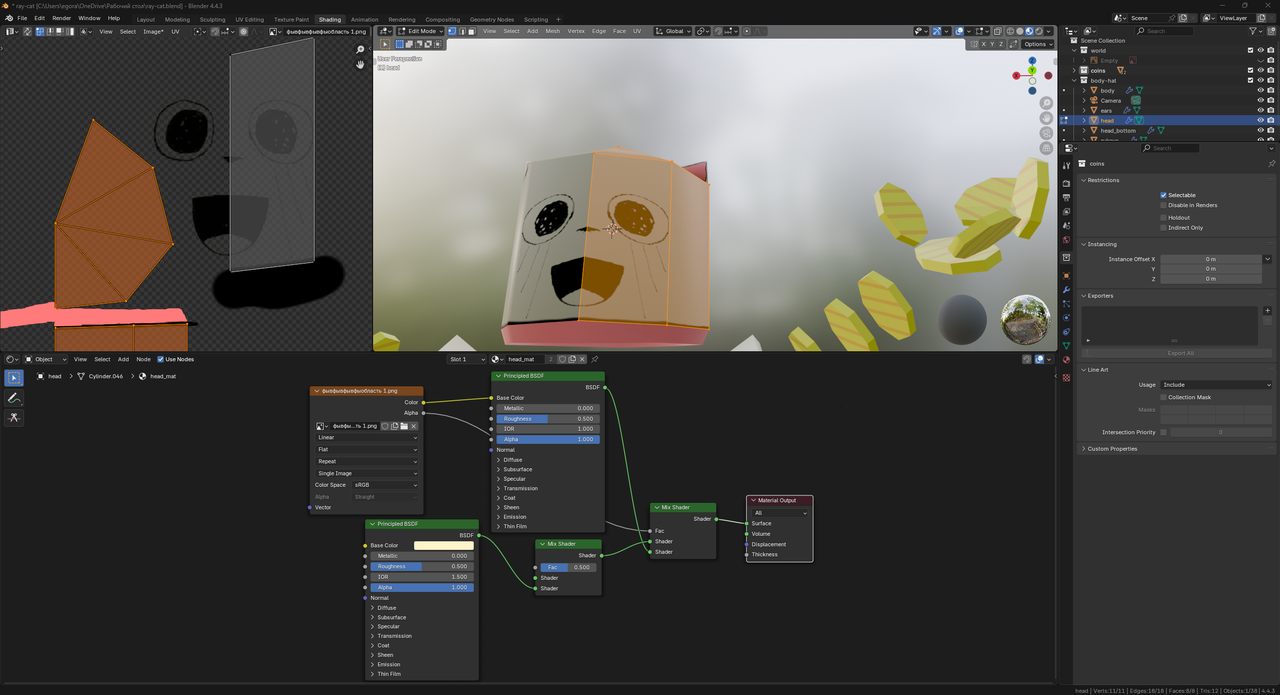Select the Select Box tool in node editor
The width and height of the screenshot is (1280, 695).
[14, 378]
